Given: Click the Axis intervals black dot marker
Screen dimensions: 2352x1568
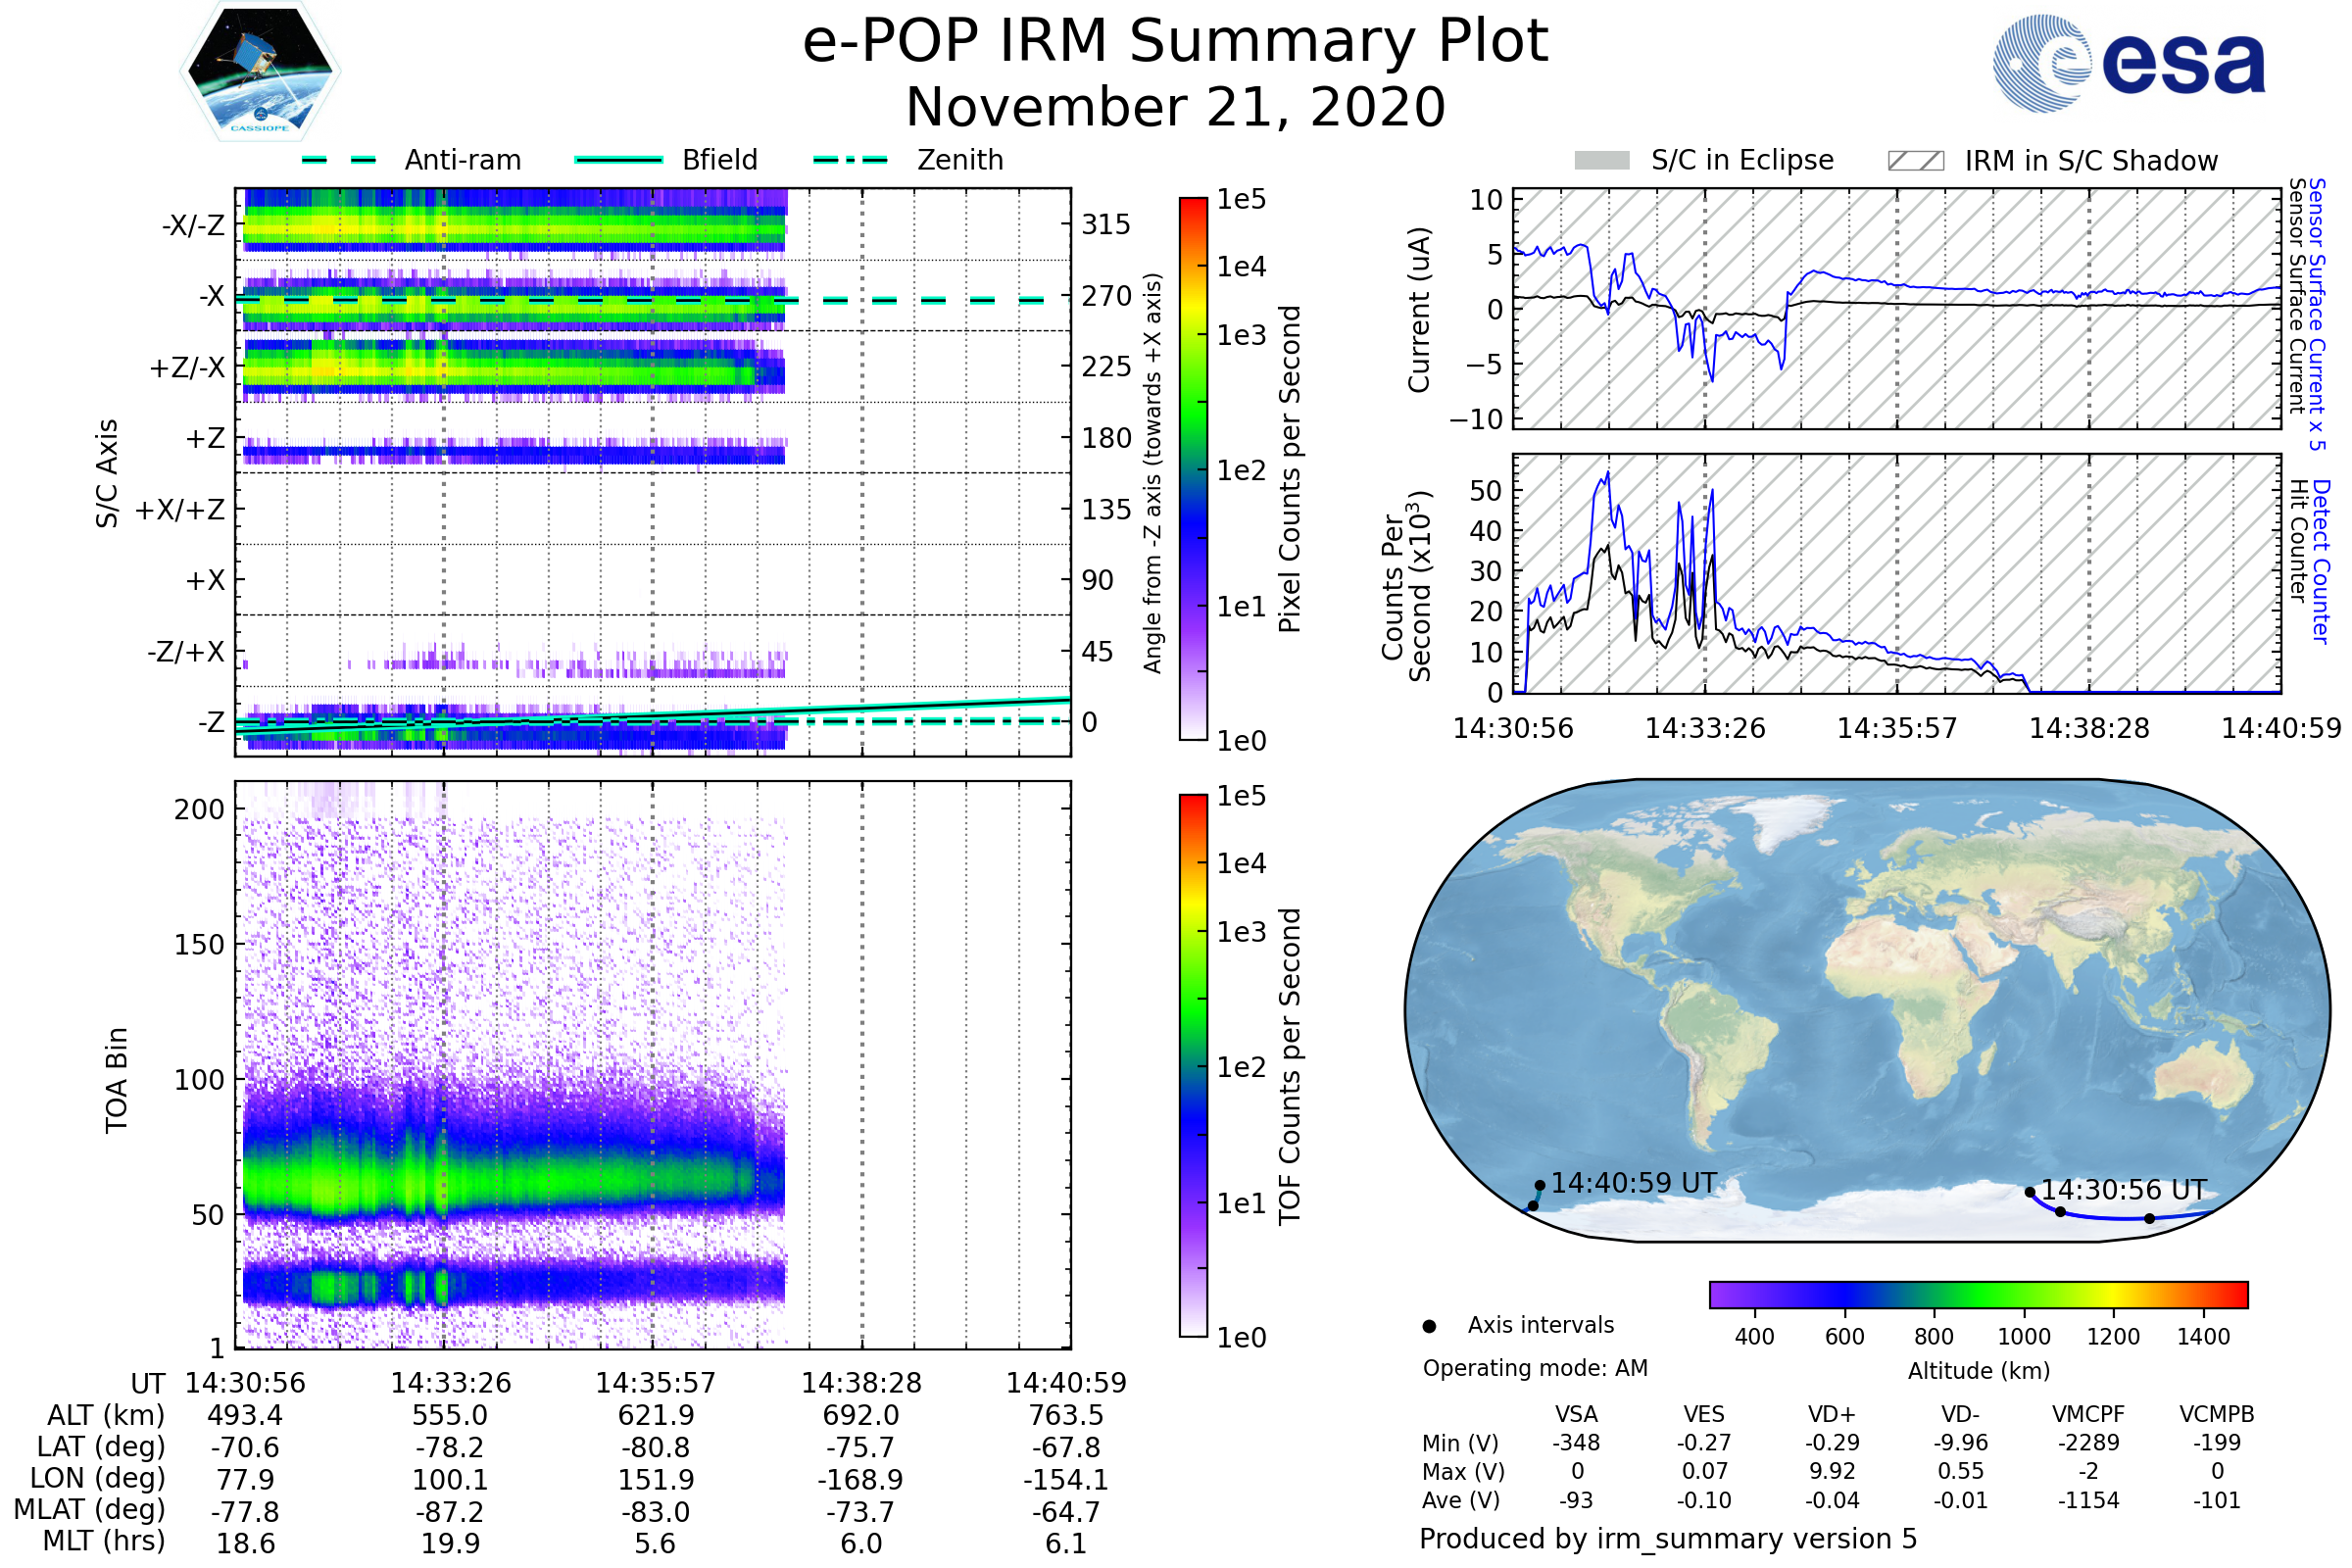Looking at the screenshot, I should pos(1429,1326).
